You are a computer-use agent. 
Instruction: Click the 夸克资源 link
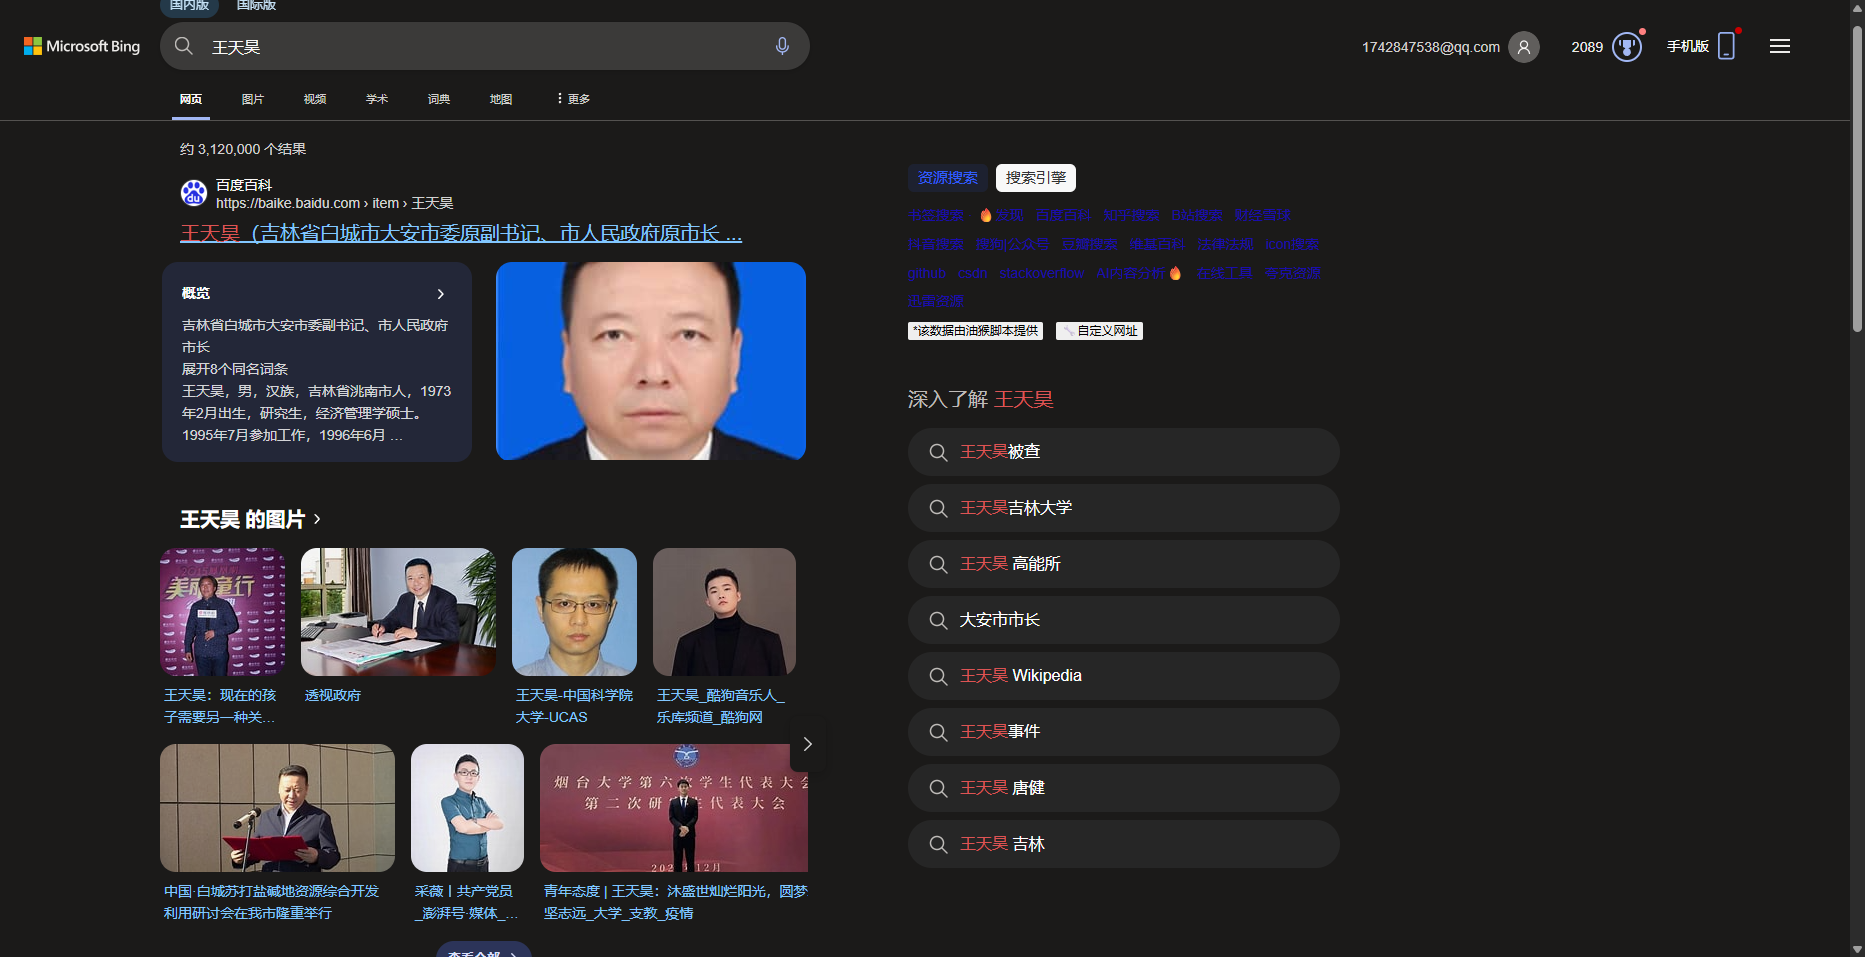coord(1292,273)
